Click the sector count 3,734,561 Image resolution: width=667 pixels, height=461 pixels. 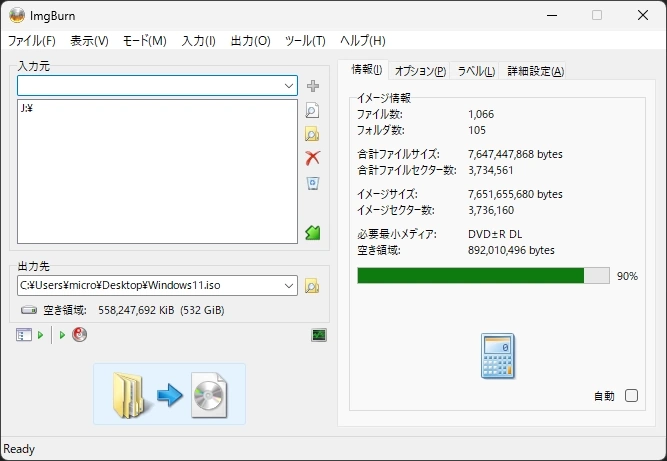(490, 170)
